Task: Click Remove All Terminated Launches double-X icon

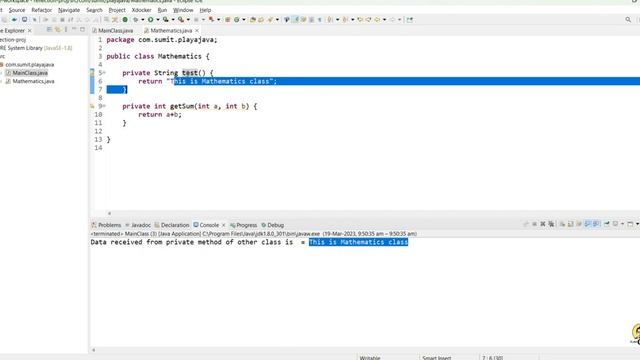Action: point(551,224)
